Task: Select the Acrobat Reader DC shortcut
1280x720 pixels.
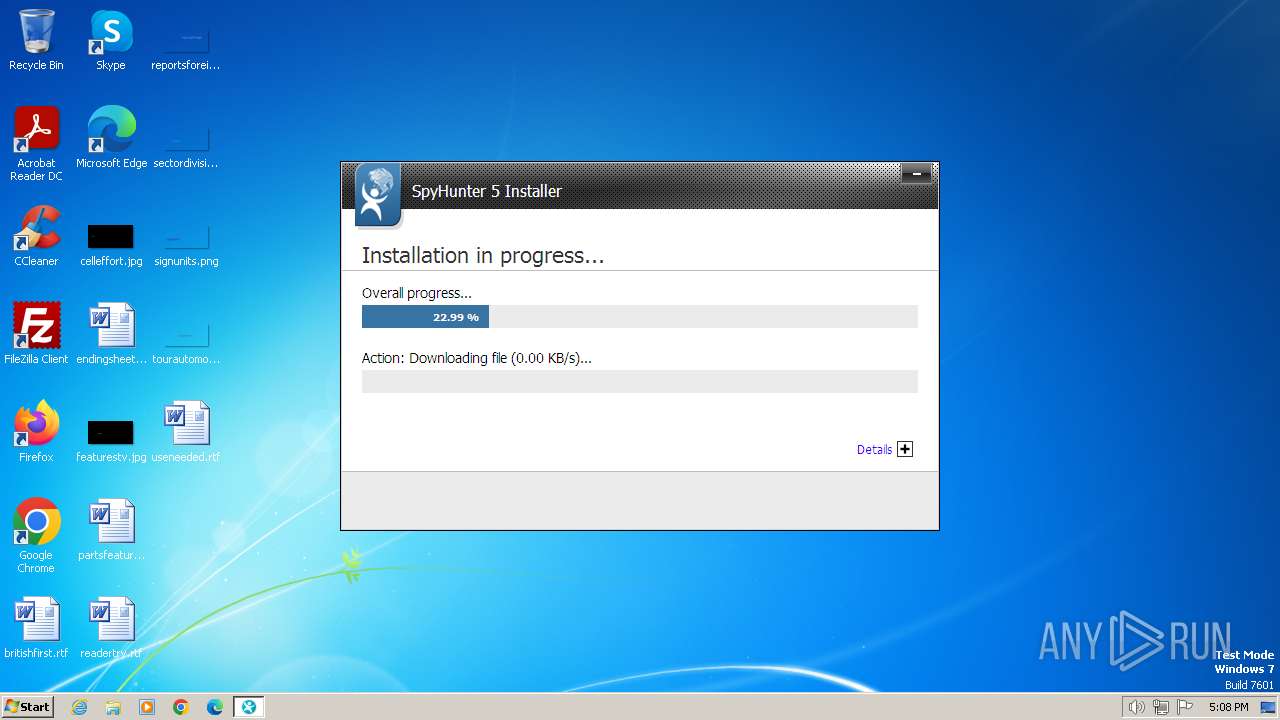Action: coord(36,144)
